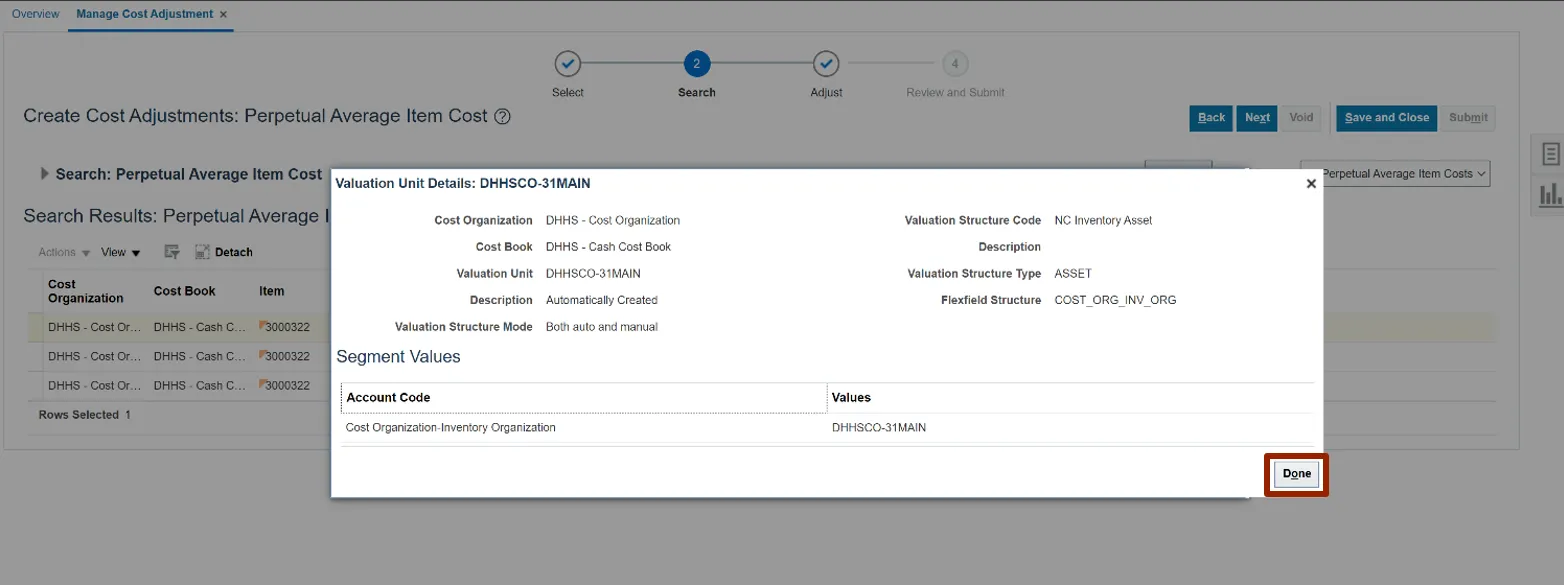Click the Adjust step checkmark icon
This screenshot has height=585, width=1564.
(826, 64)
